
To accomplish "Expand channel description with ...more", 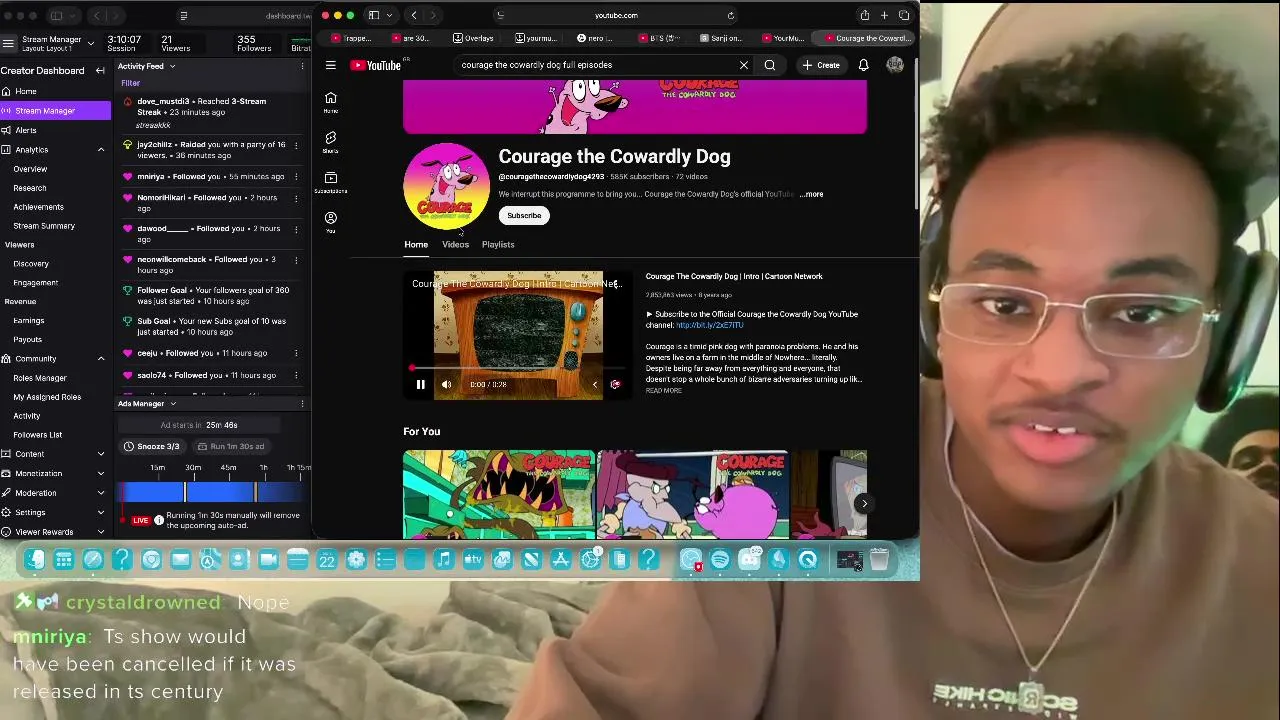I will coord(812,194).
